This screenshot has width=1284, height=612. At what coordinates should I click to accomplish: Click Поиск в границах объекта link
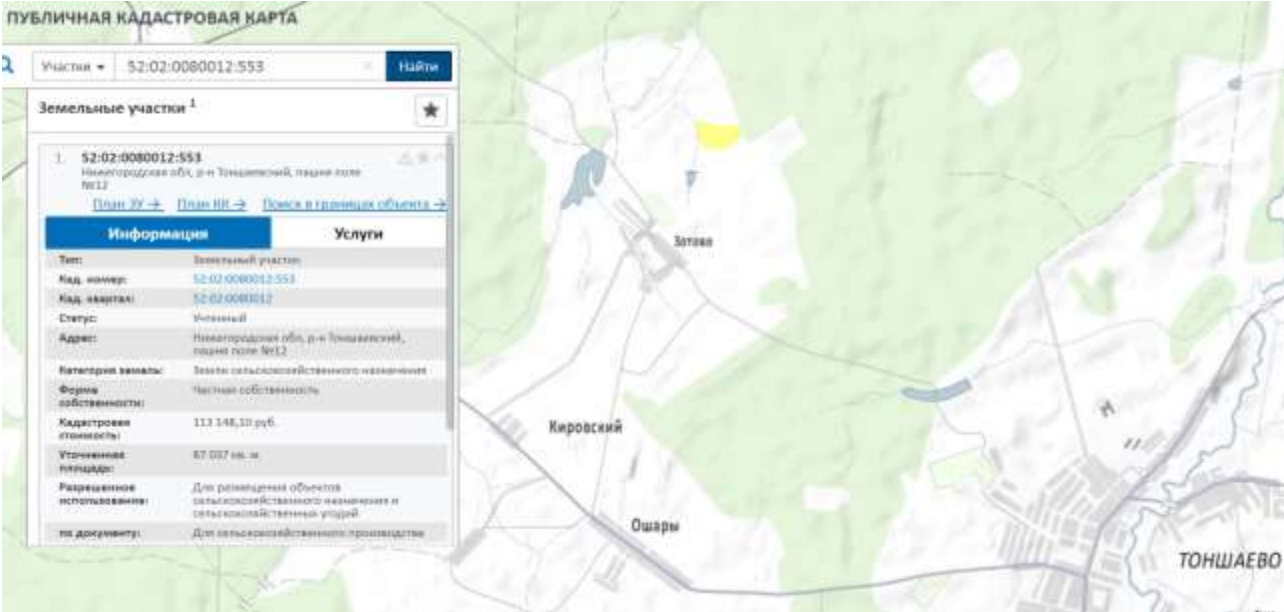point(354,204)
